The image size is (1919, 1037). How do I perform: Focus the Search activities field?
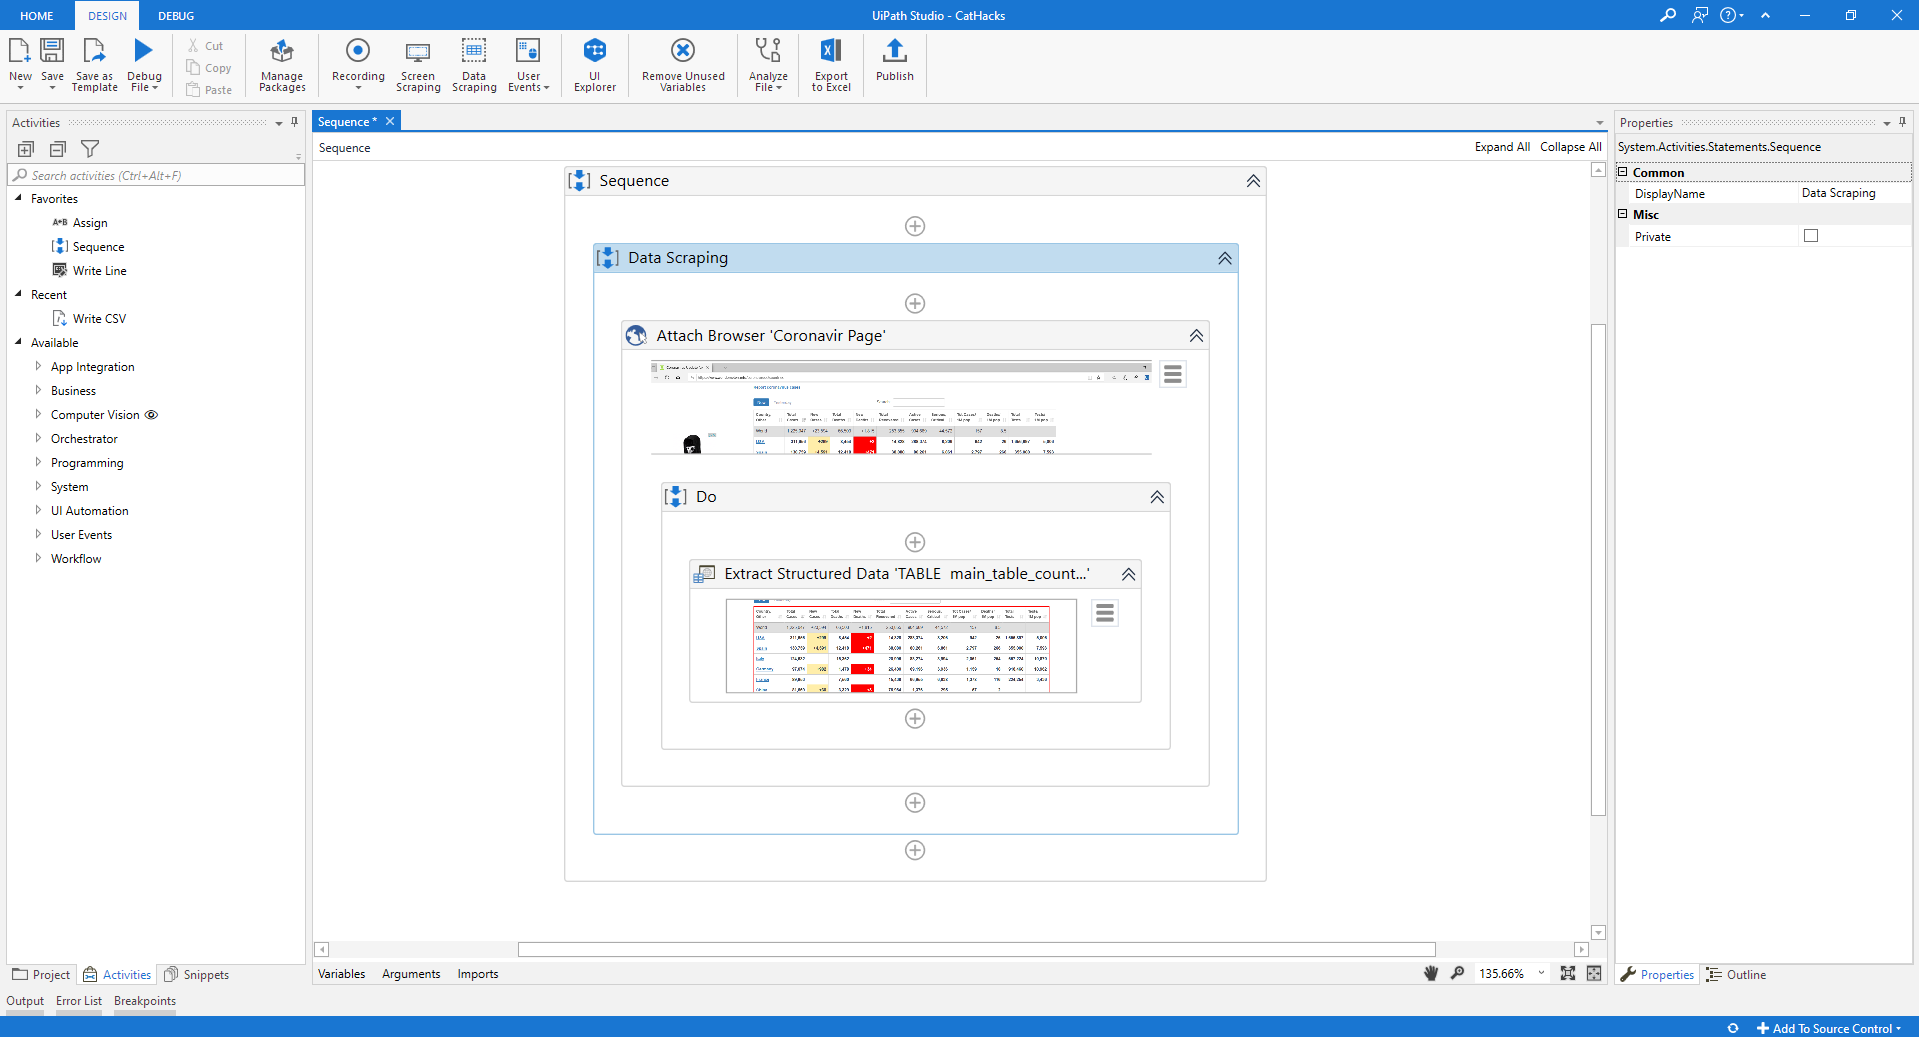156,175
